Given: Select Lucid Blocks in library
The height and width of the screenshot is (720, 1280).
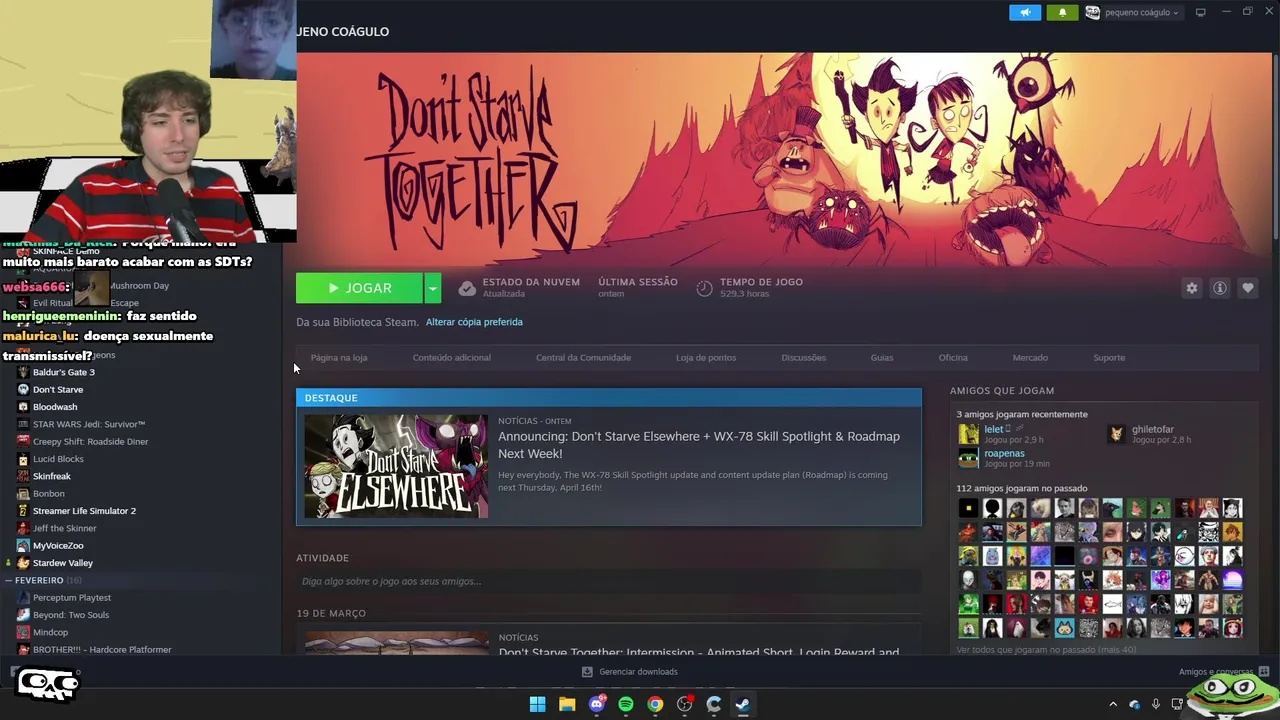Looking at the screenshot, I should point(58,459).
